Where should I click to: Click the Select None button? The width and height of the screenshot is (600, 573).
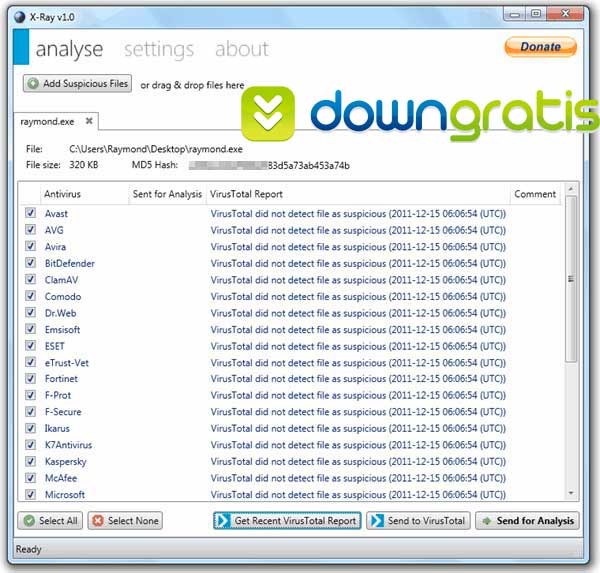pyautogui.click(x=125, y=521)
